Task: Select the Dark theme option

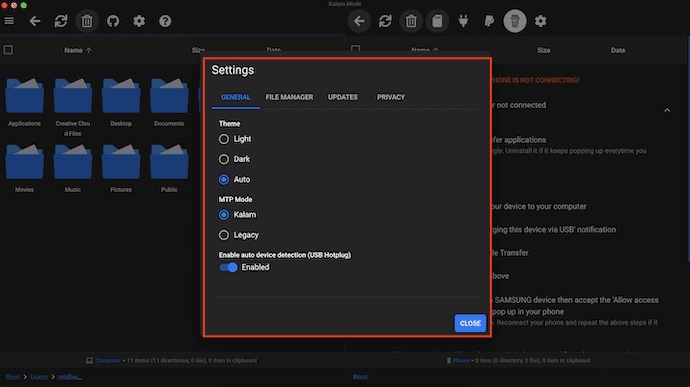Action: [224, 159]
